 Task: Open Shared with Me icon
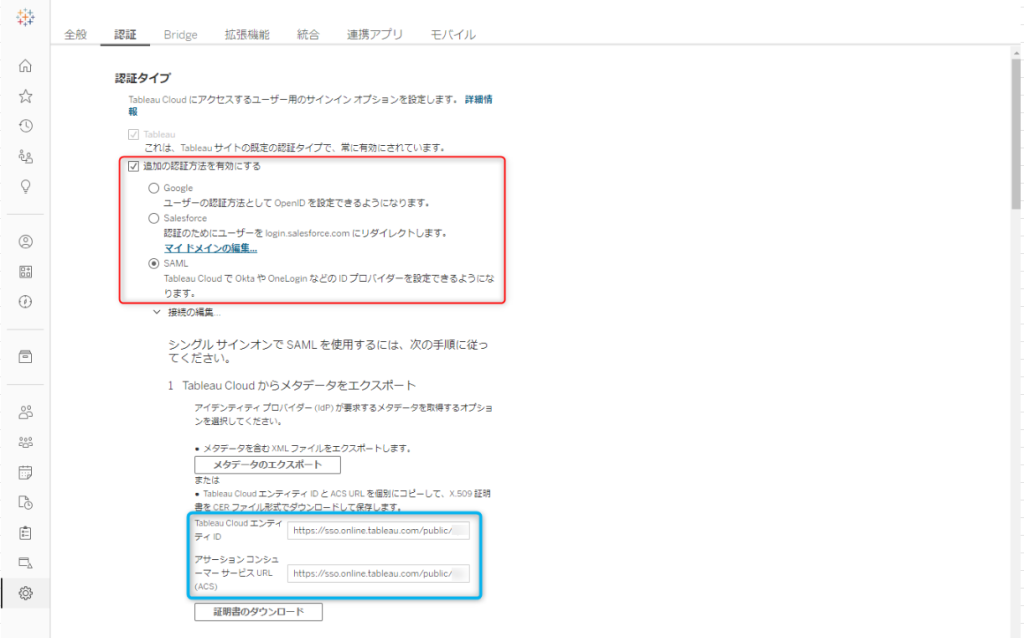(x=25, y=156)
